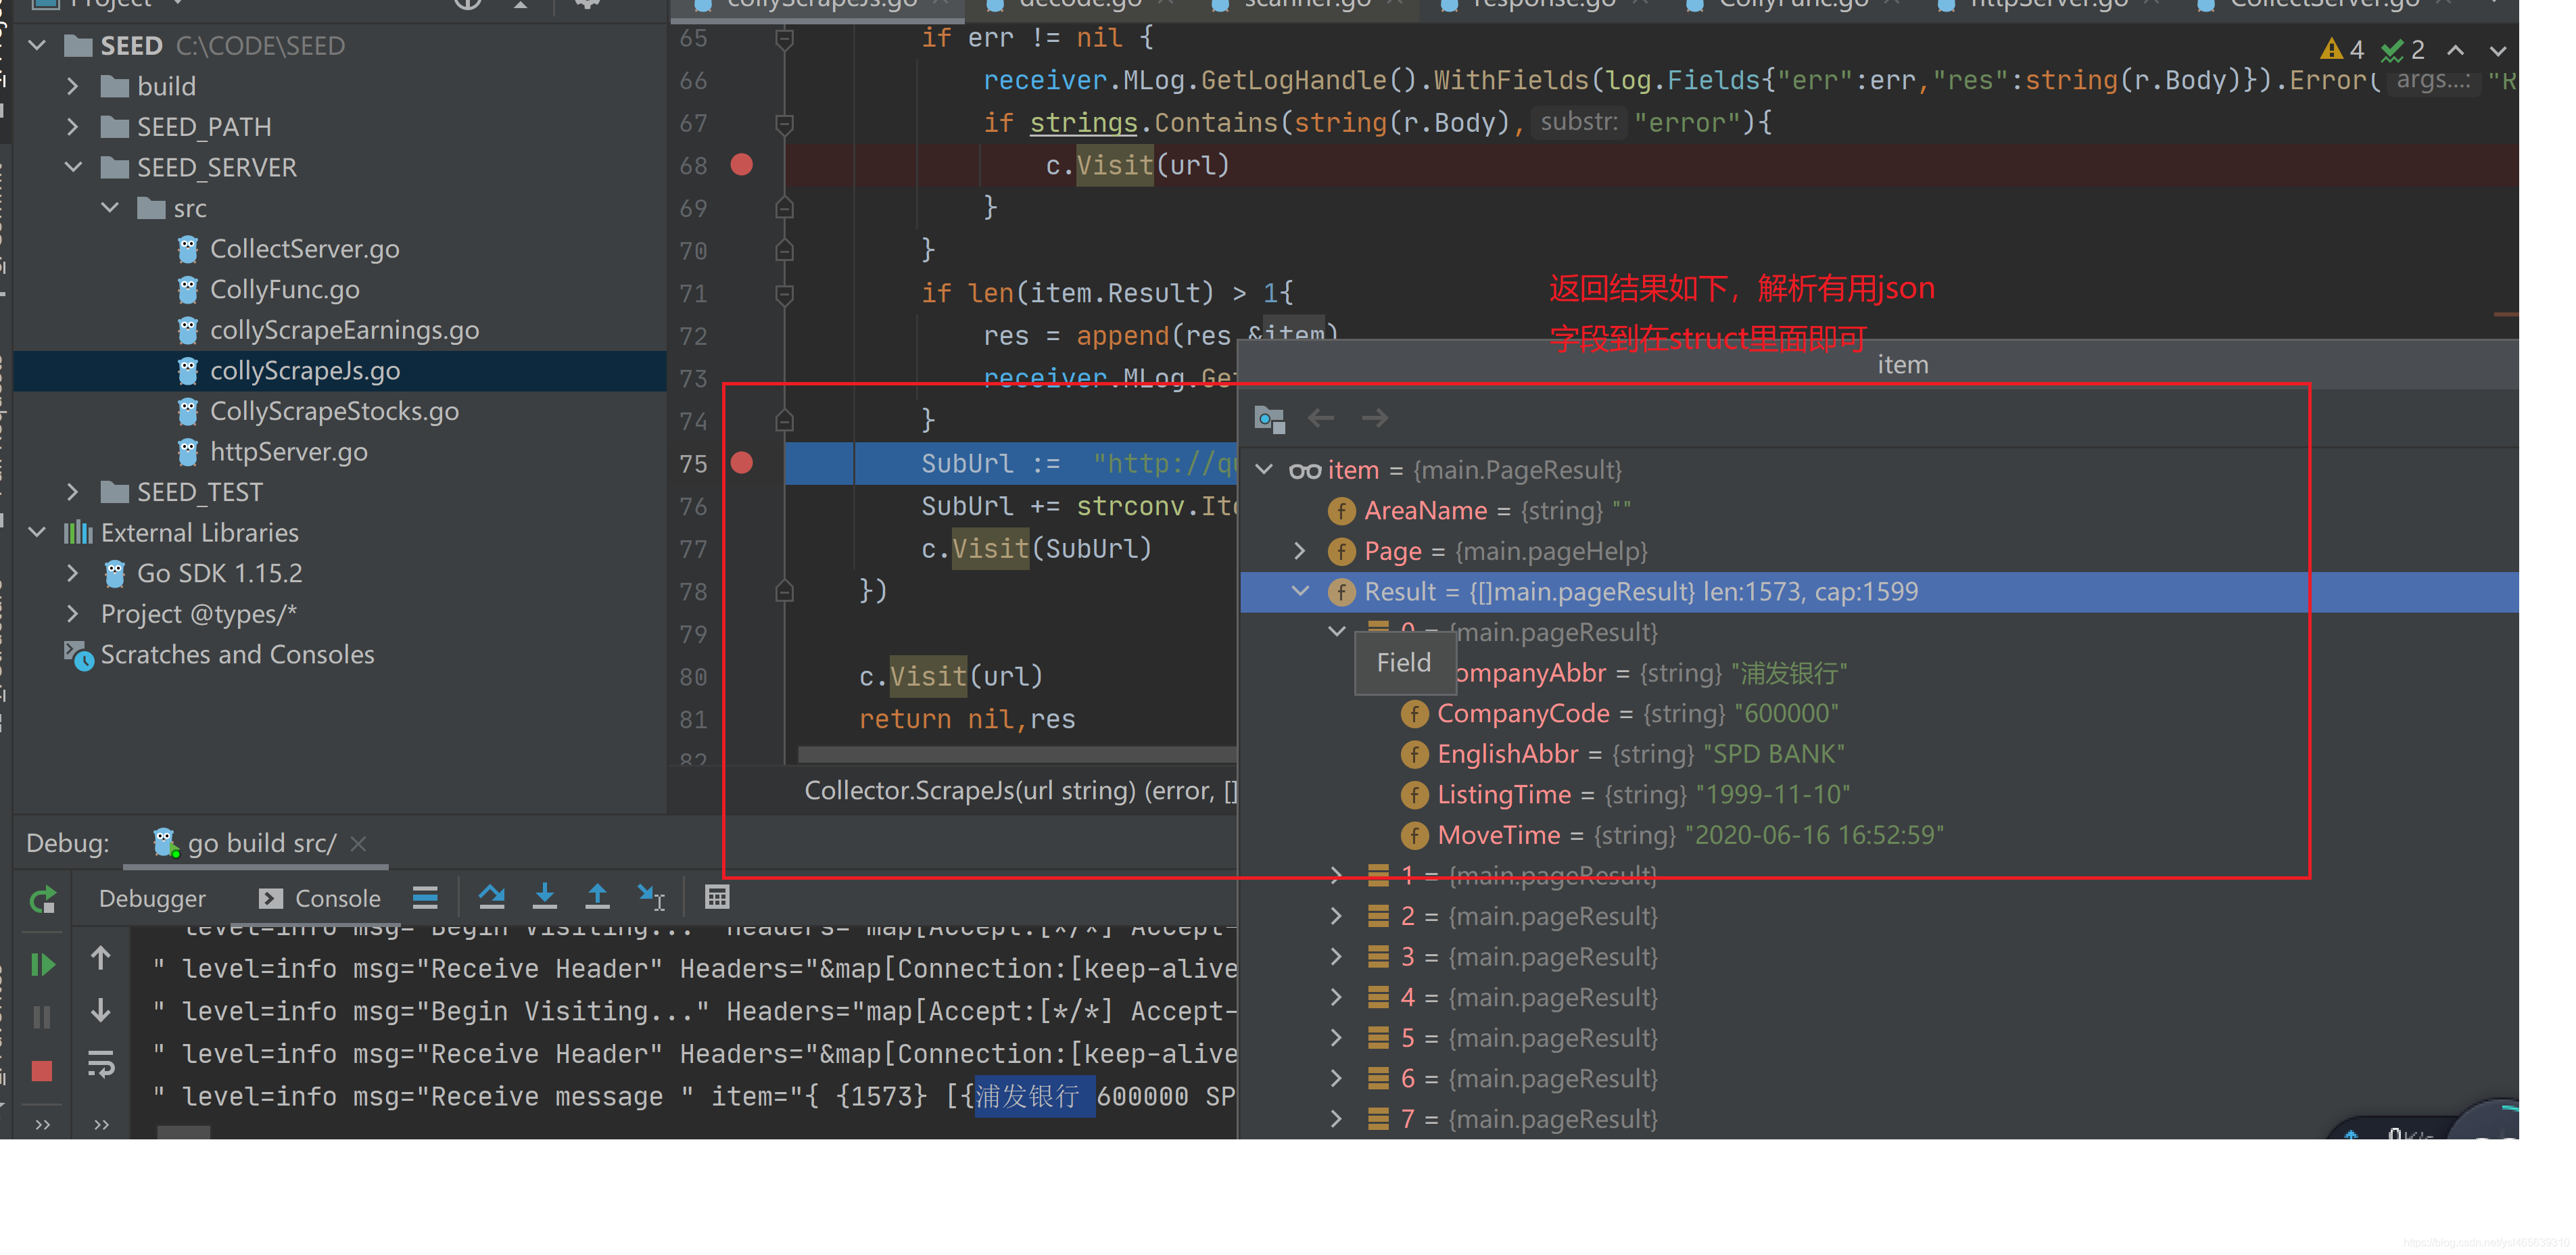The height and width of the screenshot is (1255, 2576).
Task: Expand the Page field in item popup
Action: click(x=1299, y=551)
